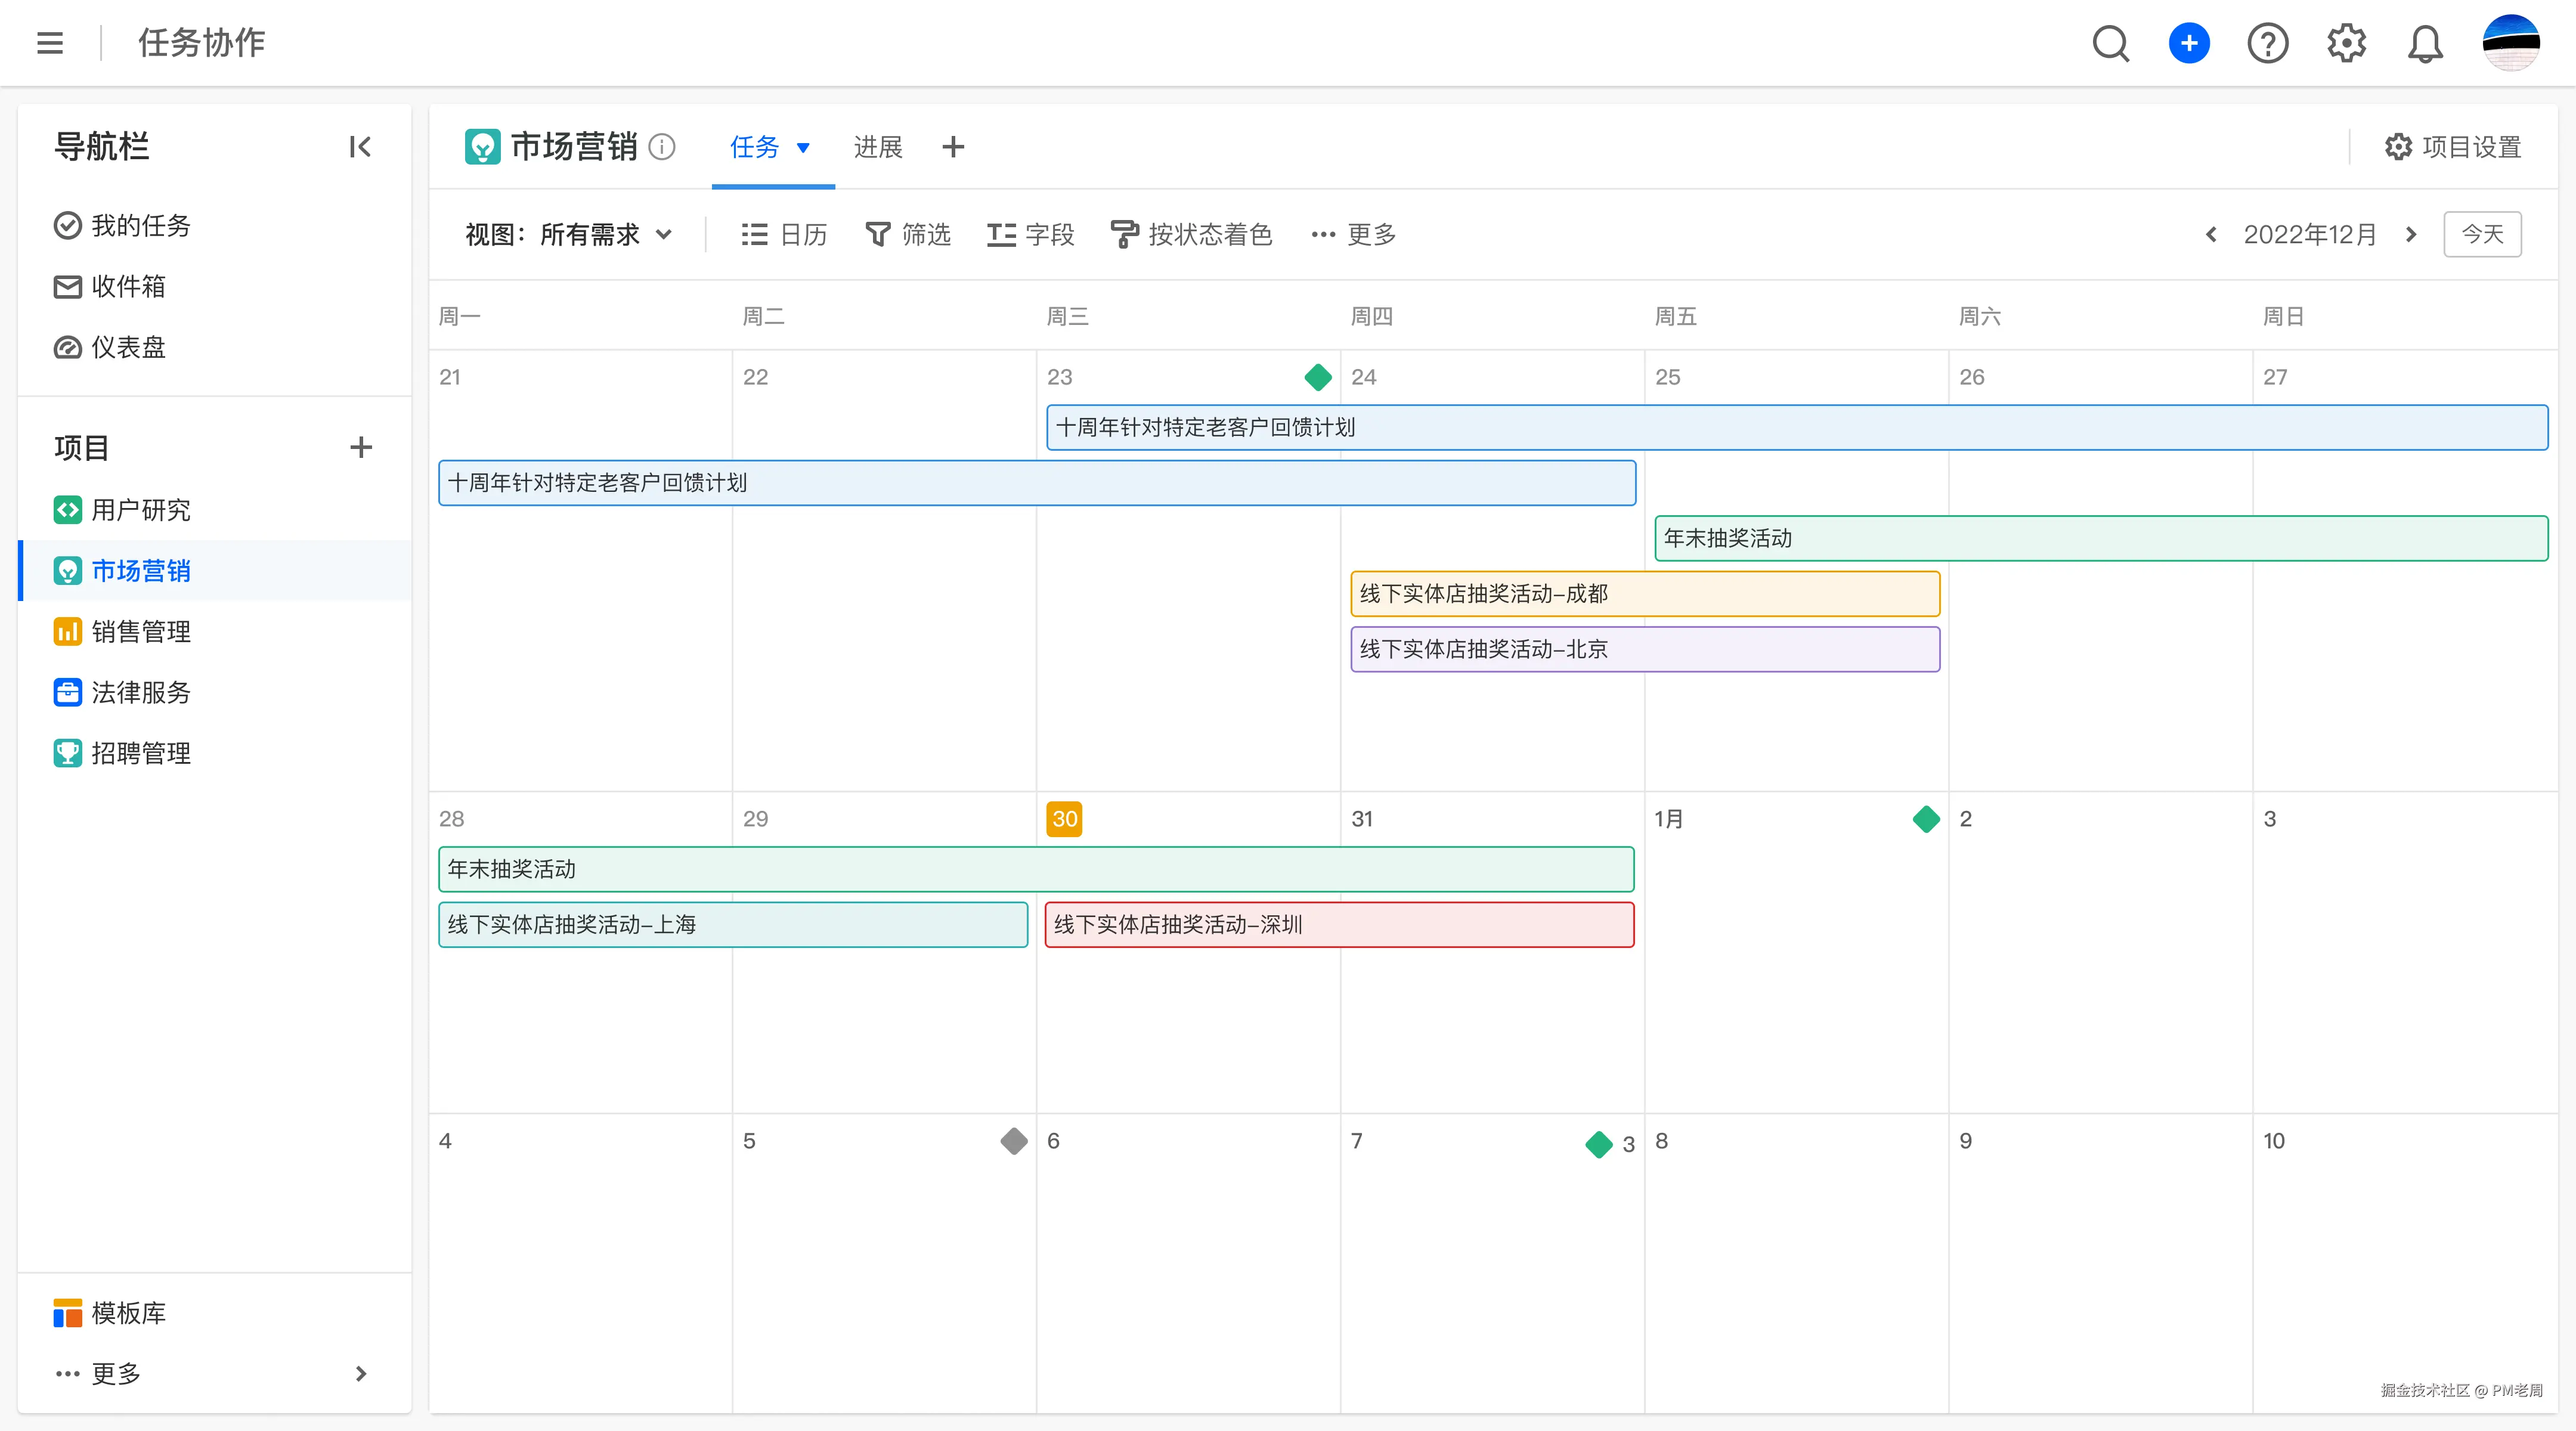Add a new view with the plus tab

tap(952, 147)
